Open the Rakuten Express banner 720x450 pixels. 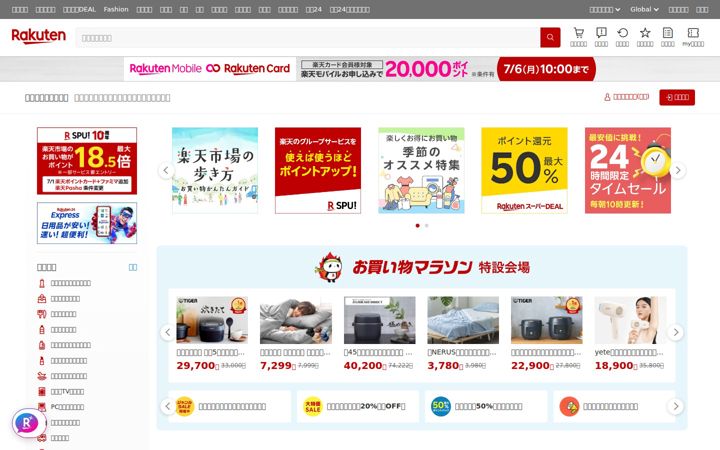87,223
